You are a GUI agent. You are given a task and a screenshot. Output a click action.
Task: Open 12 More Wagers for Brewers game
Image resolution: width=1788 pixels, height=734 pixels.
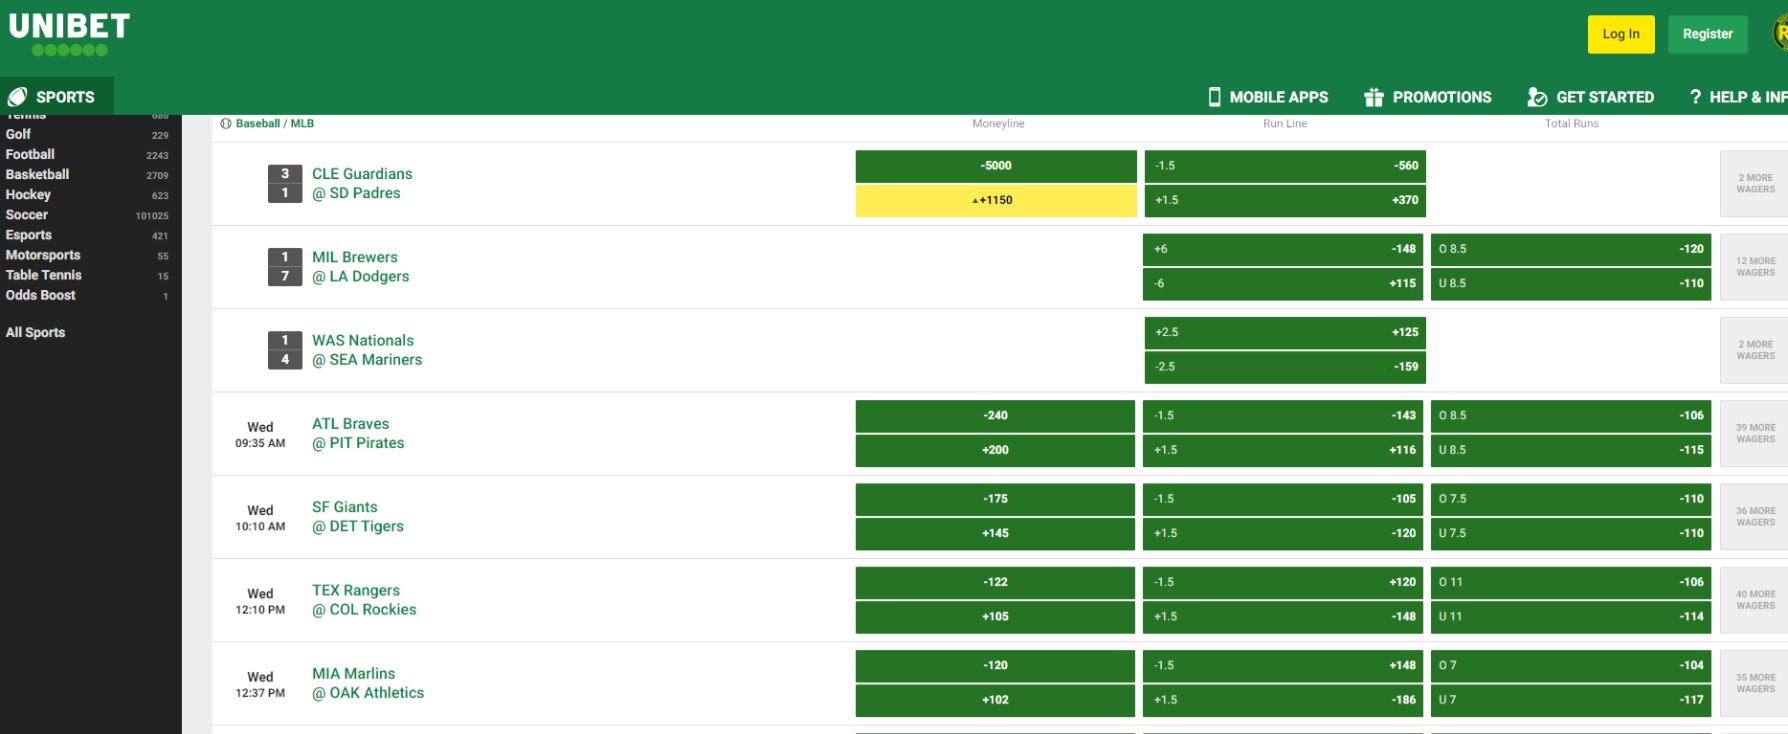coord(1755,267)
